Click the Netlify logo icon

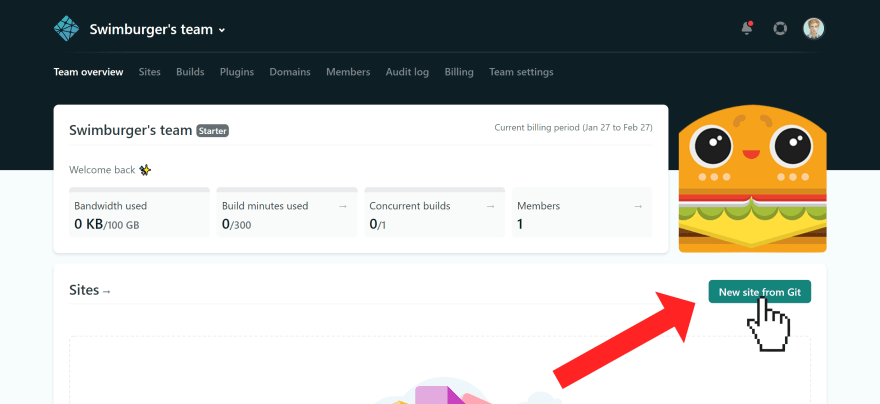click(66, 29)
